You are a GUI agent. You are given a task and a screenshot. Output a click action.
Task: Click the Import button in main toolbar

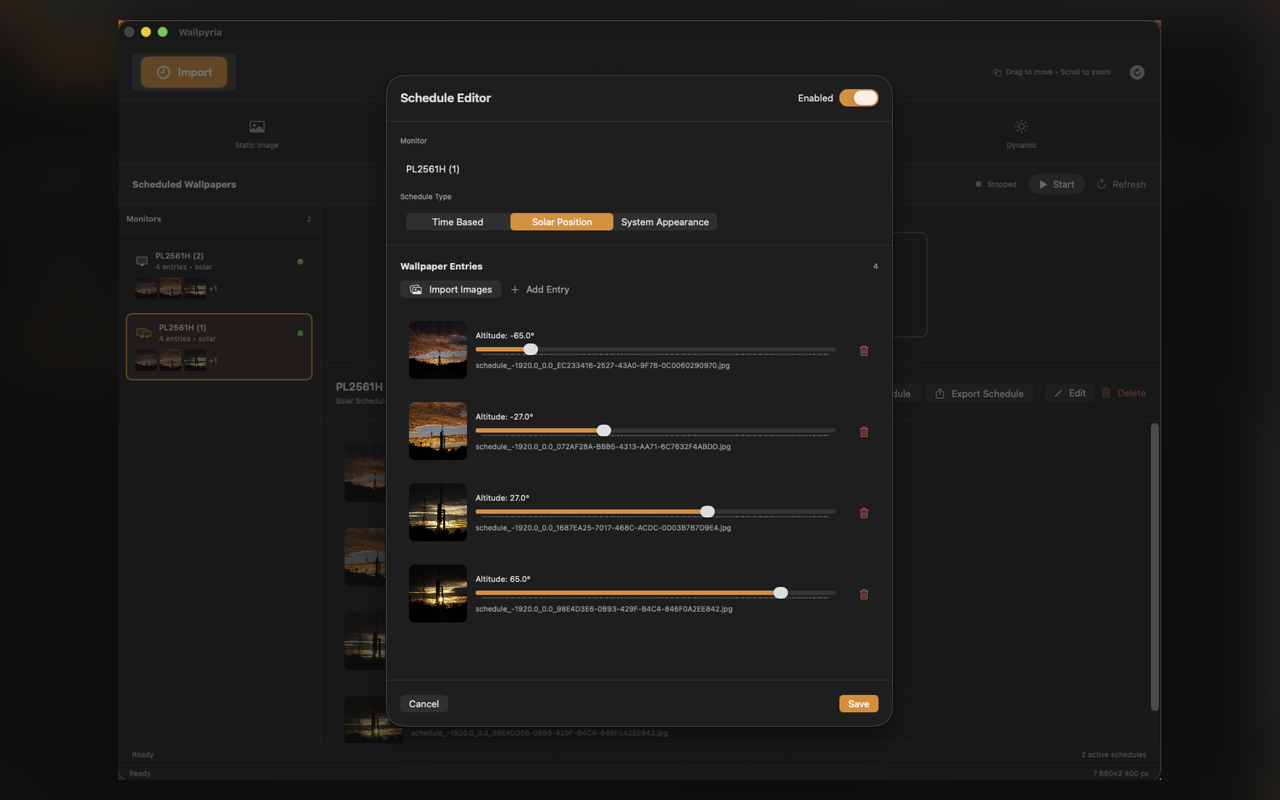184,72
